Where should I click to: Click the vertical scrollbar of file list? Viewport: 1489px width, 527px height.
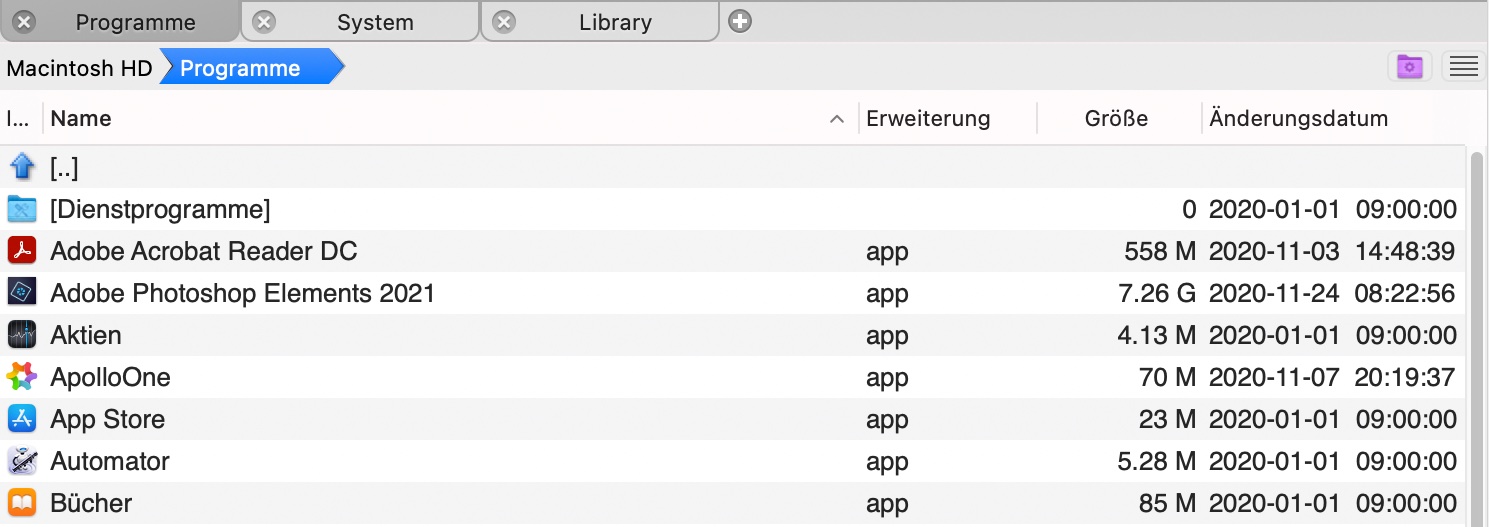pos(1476,330)
